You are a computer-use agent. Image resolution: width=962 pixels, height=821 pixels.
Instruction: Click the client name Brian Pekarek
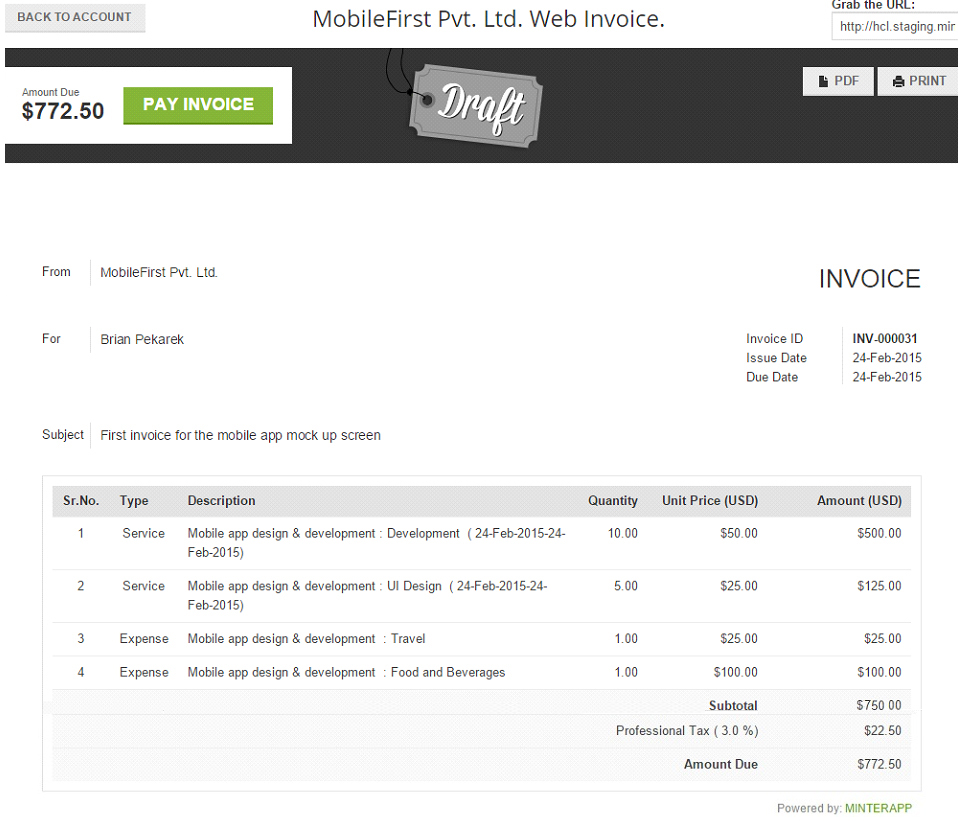pyautogui.click(x=142, y=340)
